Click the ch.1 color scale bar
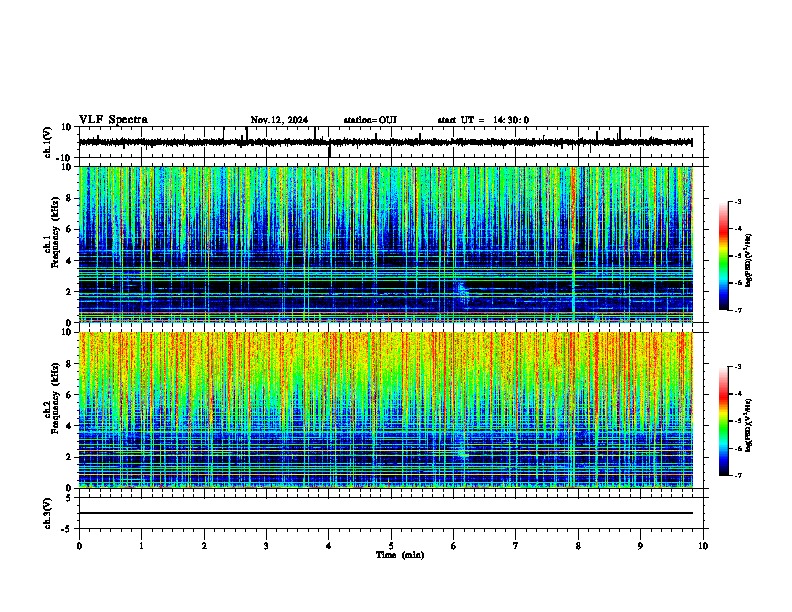Image resolution: width=792 pixels, height=612 pixels. tap(724, 256)
